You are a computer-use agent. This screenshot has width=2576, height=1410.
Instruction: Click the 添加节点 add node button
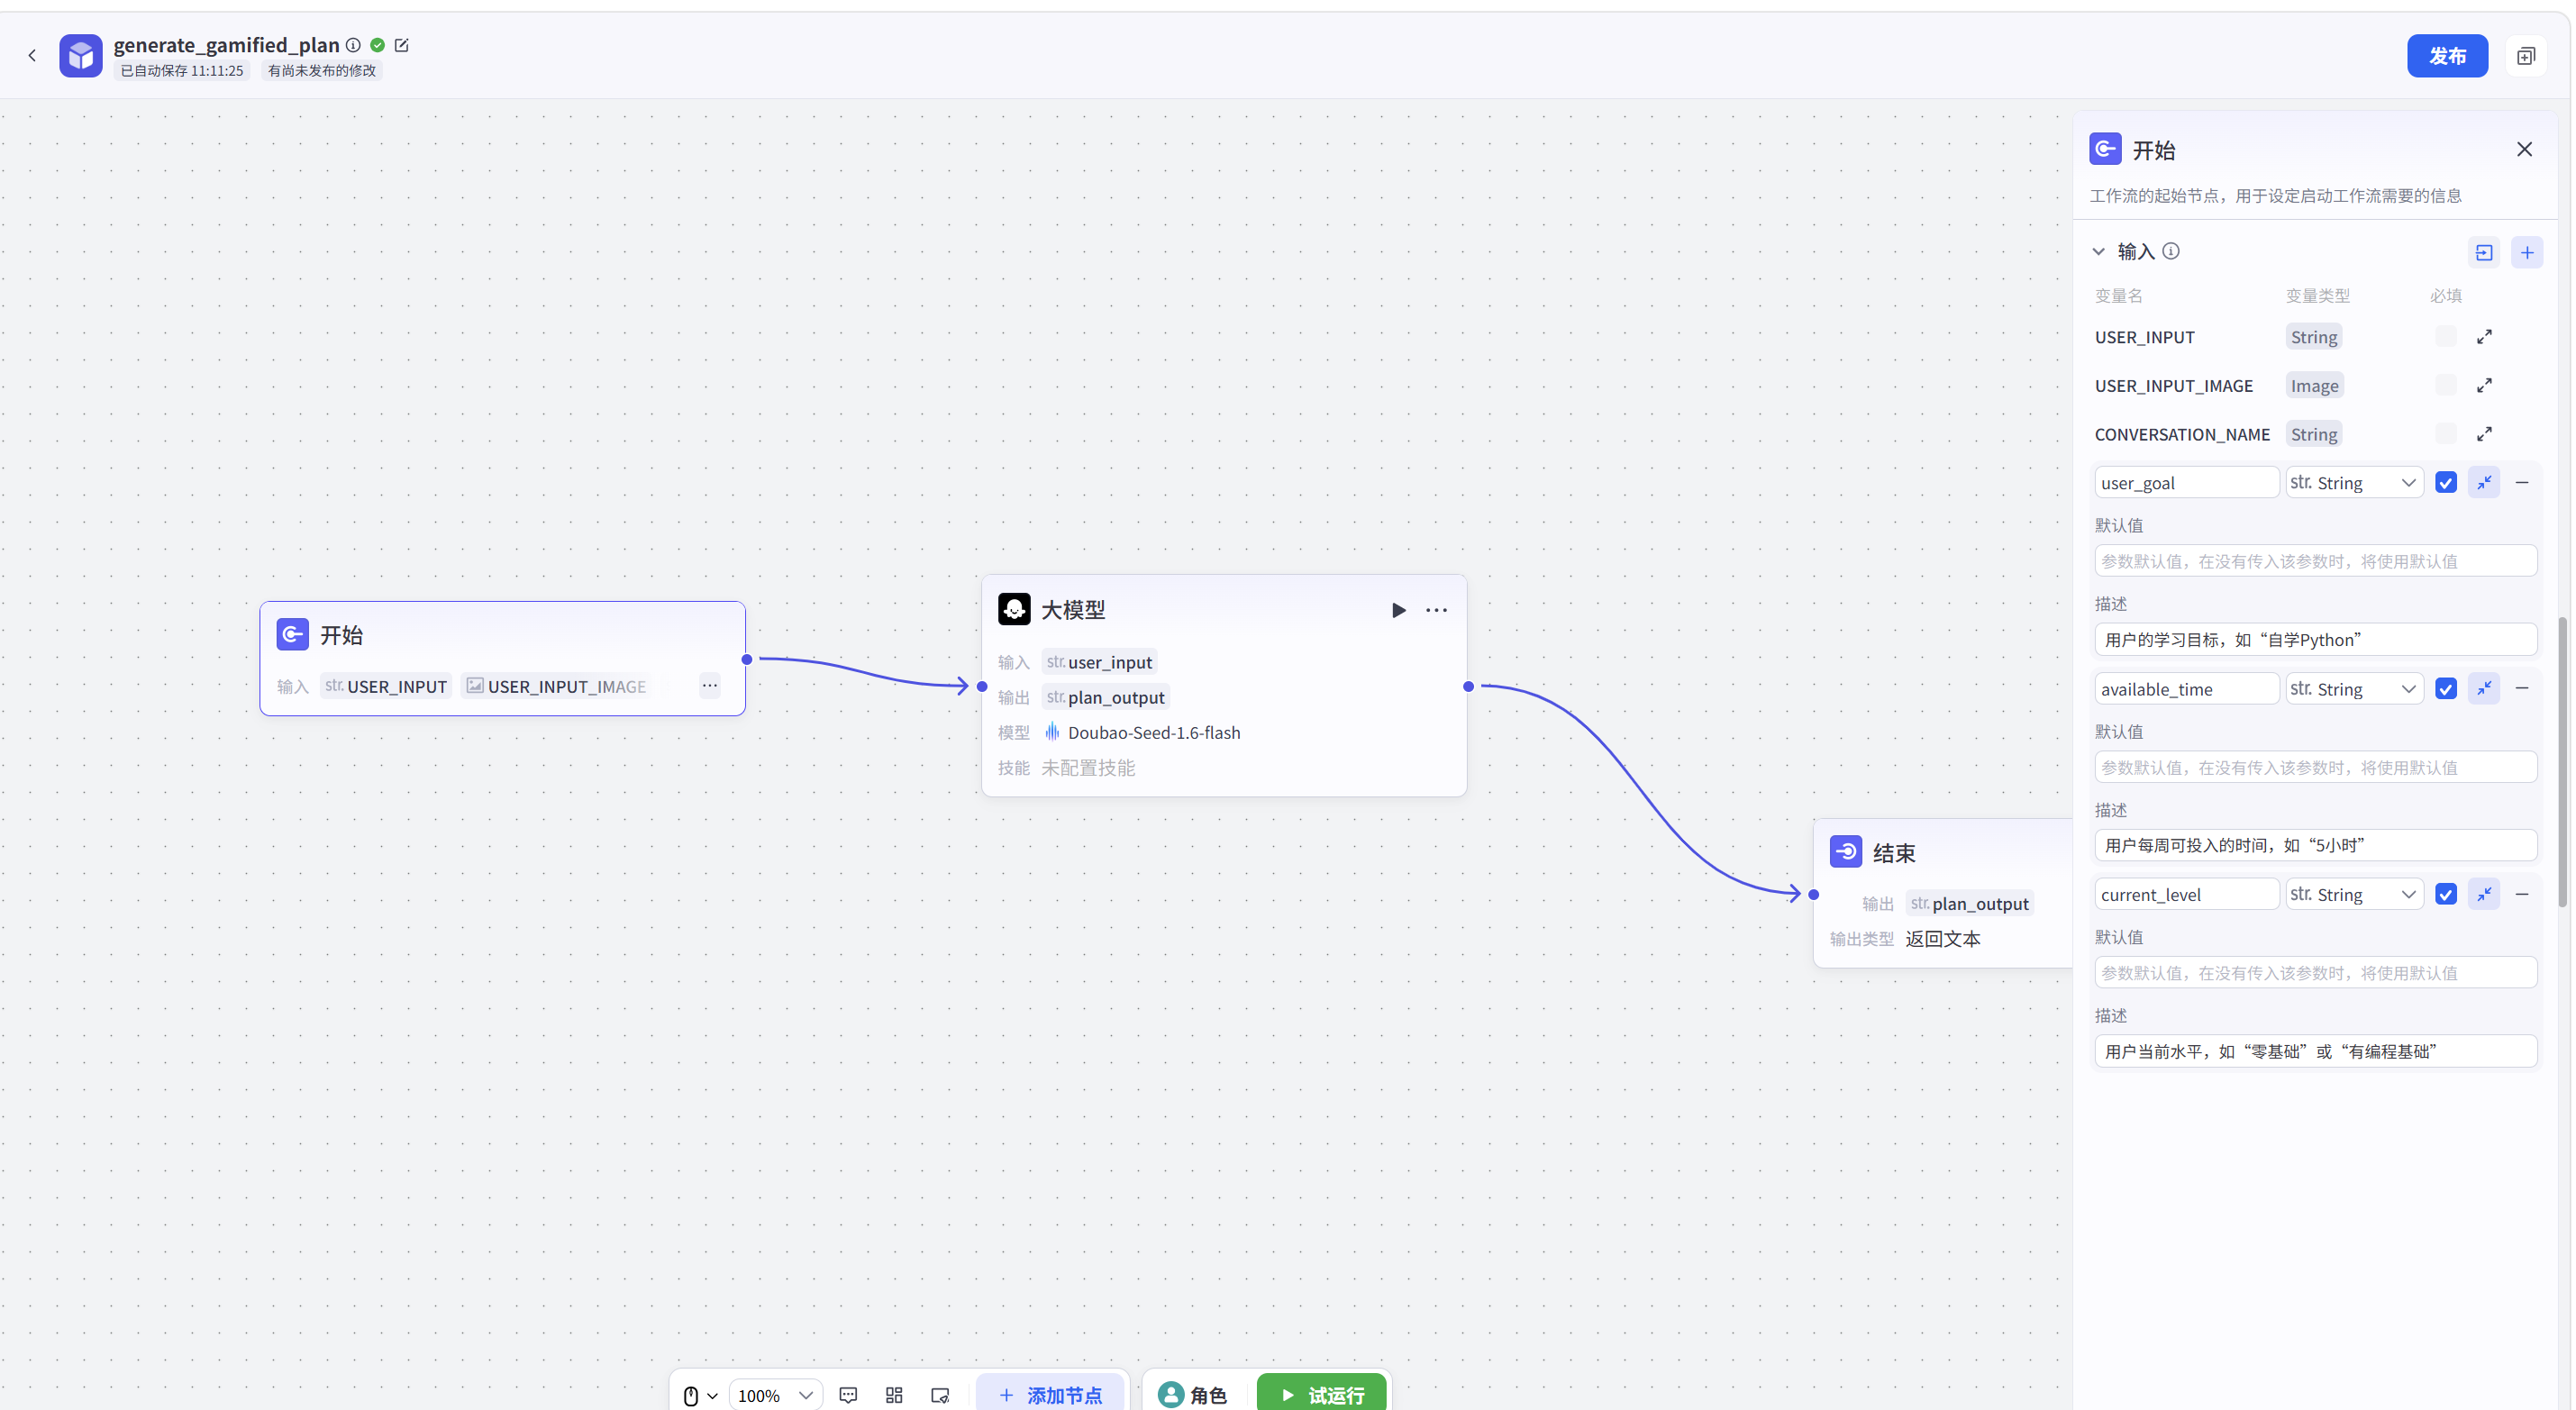click(1050, 1394)
